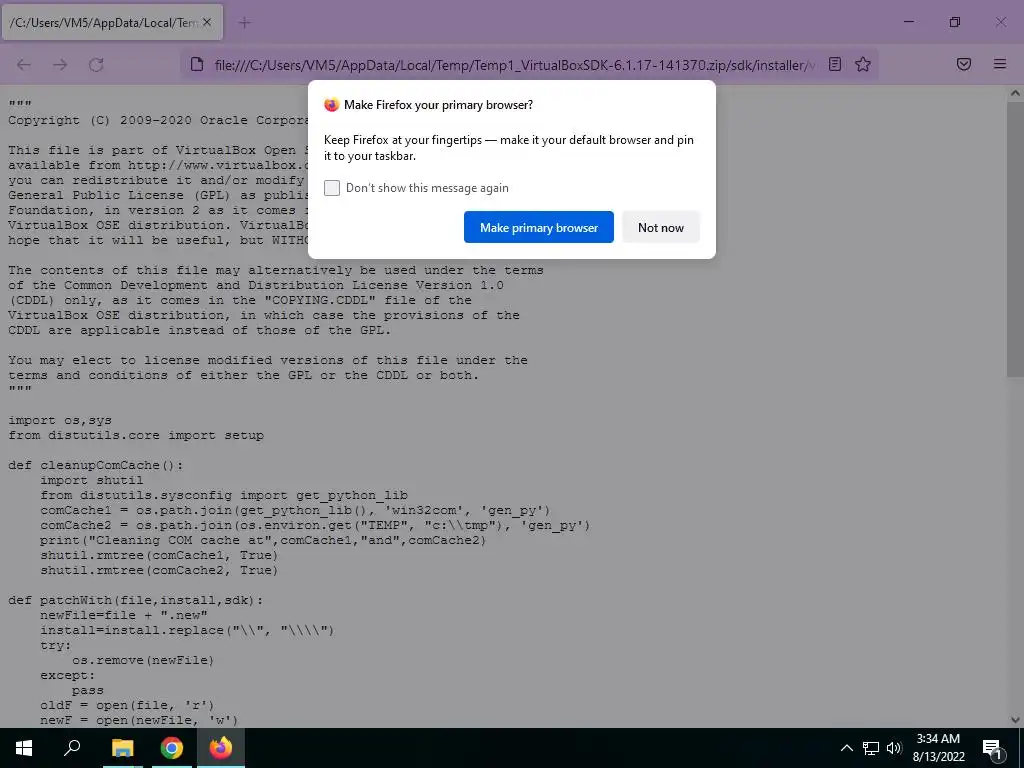Click the 'Make Firefox your primary browser?' title

pos(438,104)
